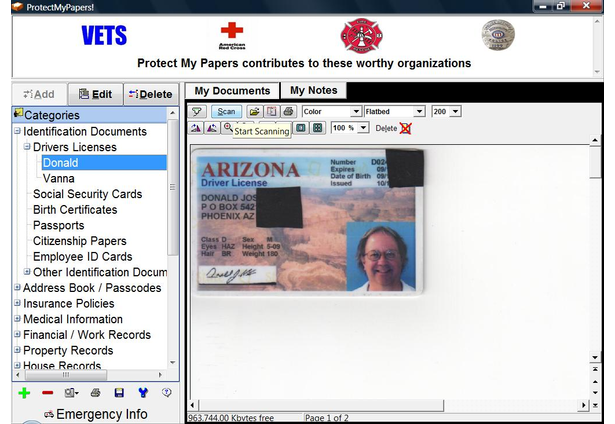
Task: Select the single page view icon
Action: click(301, 128)
